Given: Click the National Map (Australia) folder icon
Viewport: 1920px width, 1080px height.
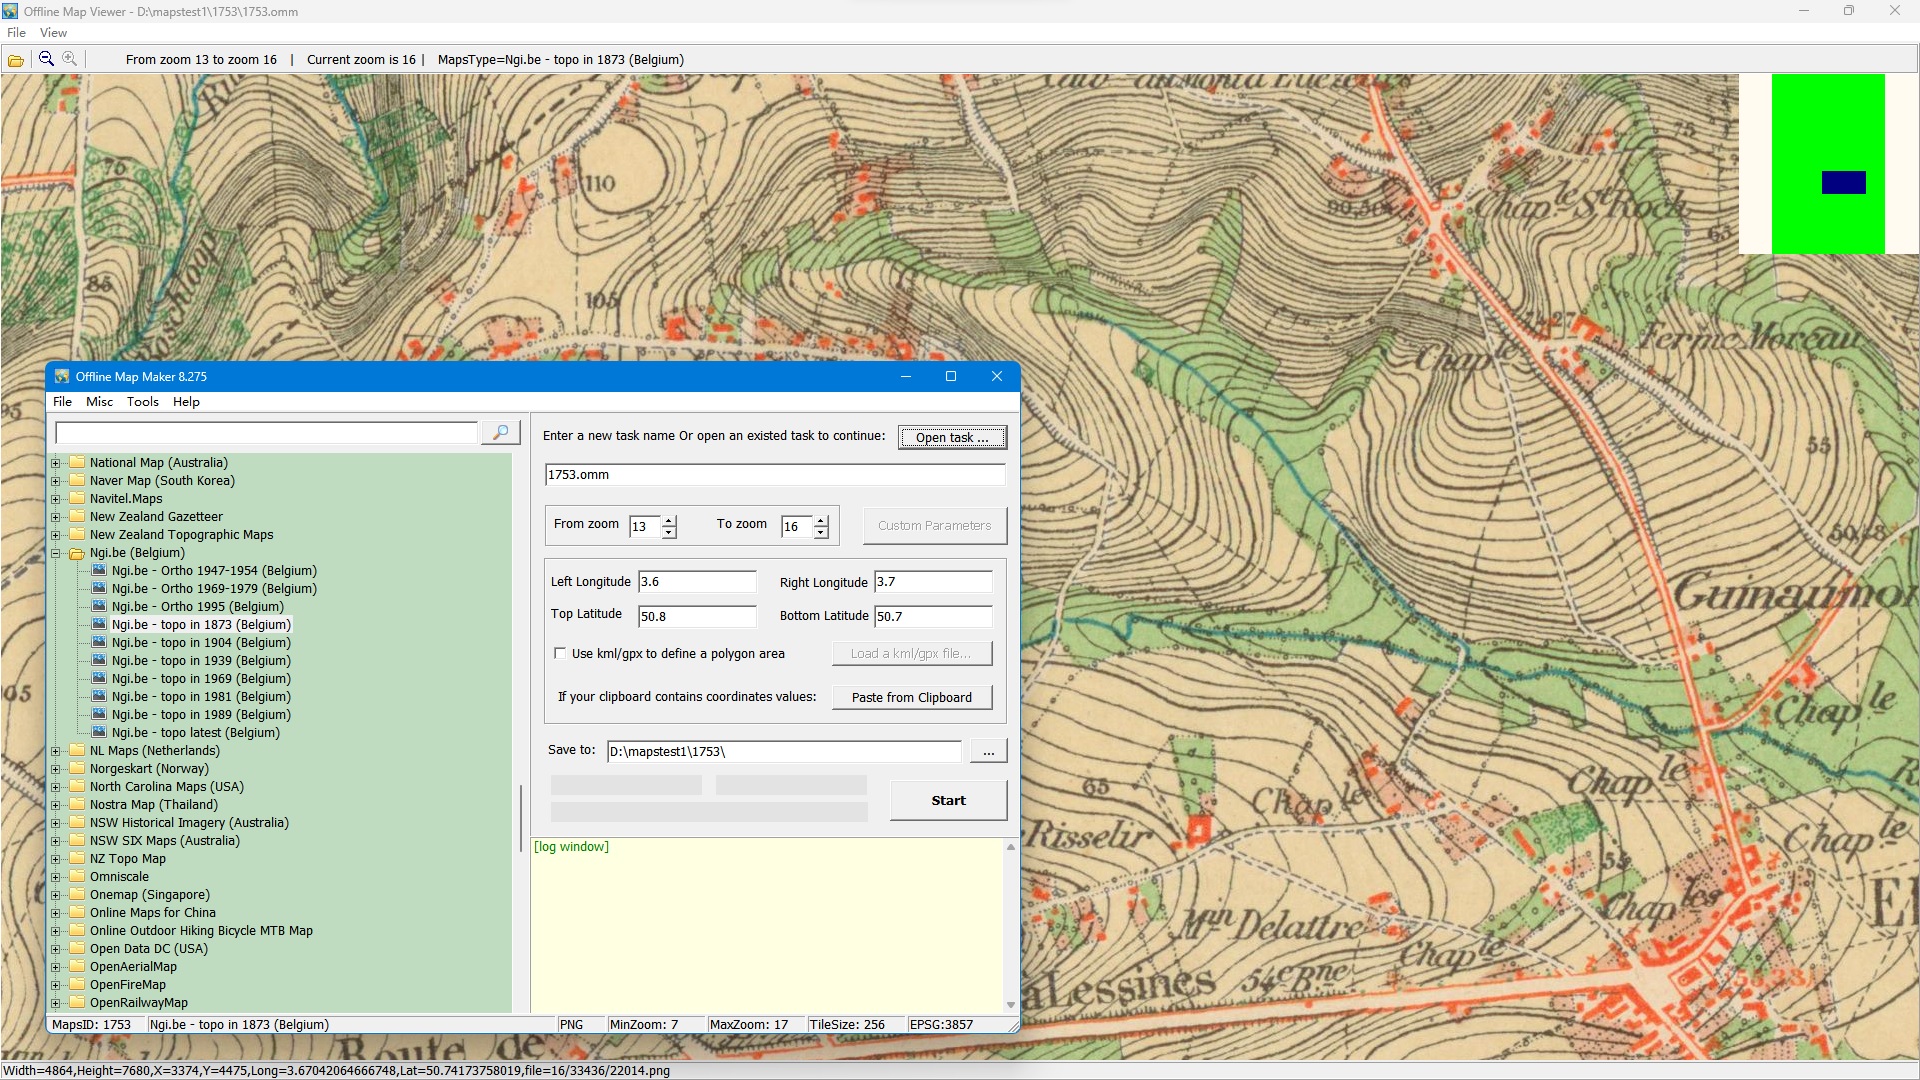Looking at the screenshot, I should (77, 462).
